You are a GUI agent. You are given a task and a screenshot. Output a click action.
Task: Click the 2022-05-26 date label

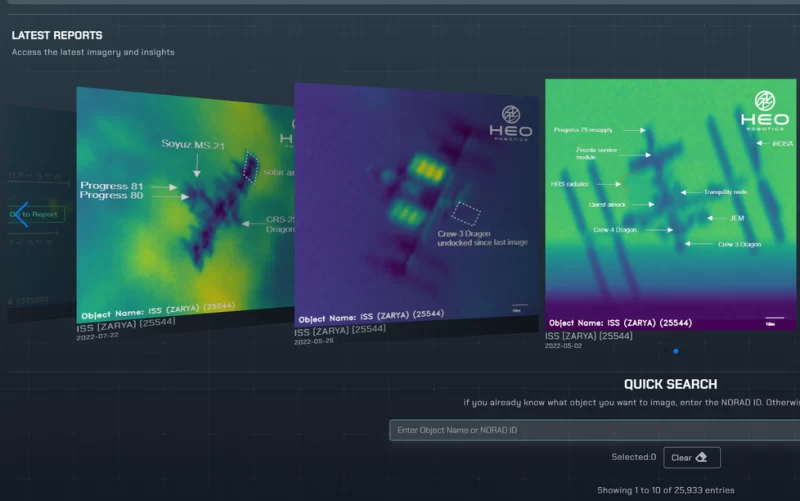click(x=314, y=341)
